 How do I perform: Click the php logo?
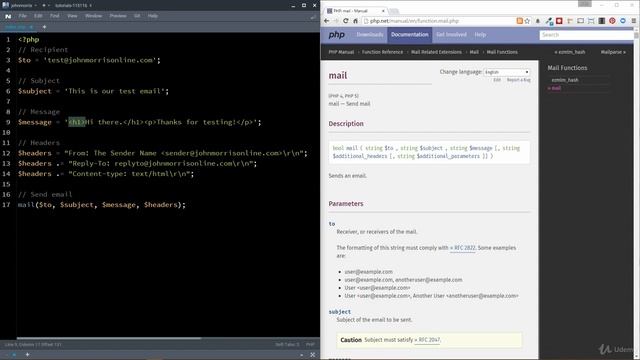pos(337,35)
